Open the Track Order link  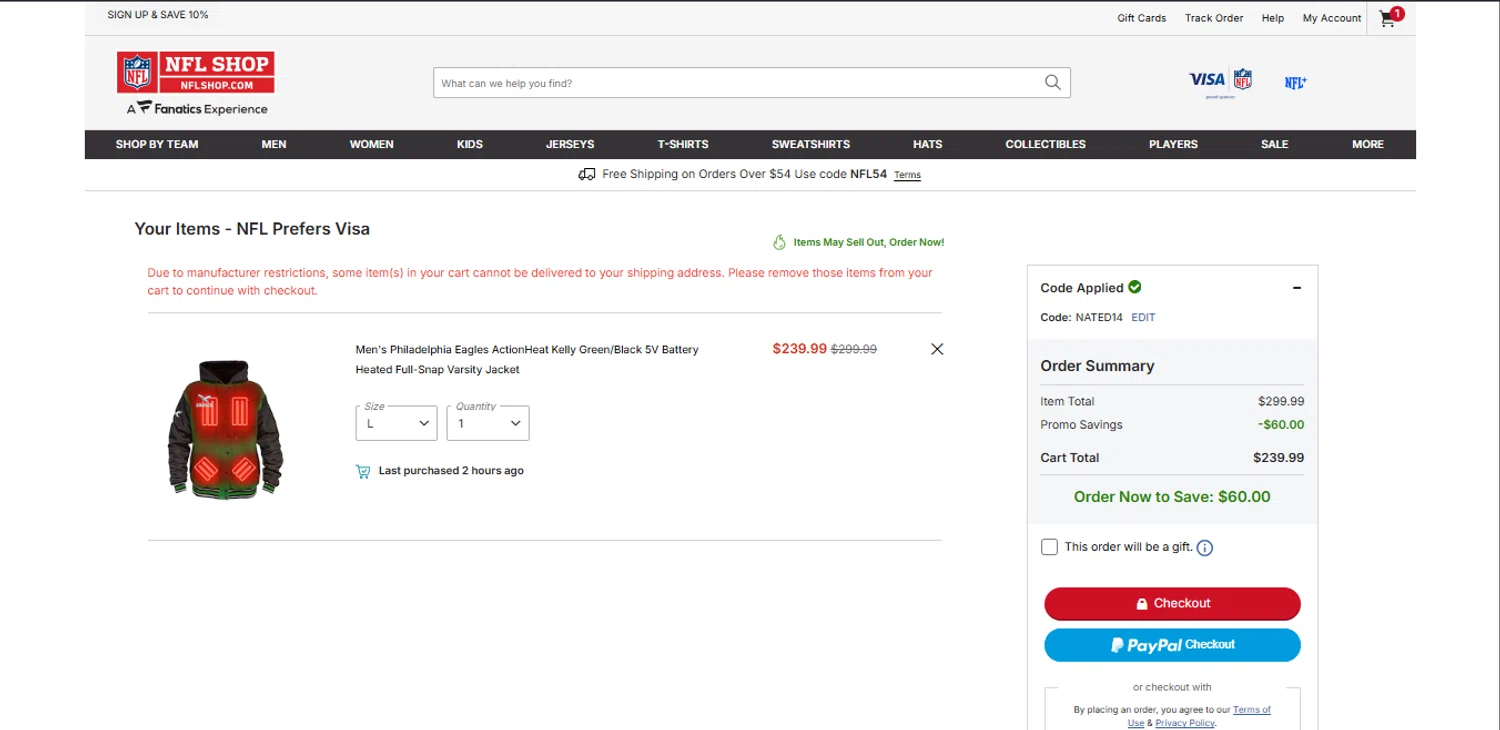pos(1214,18)
